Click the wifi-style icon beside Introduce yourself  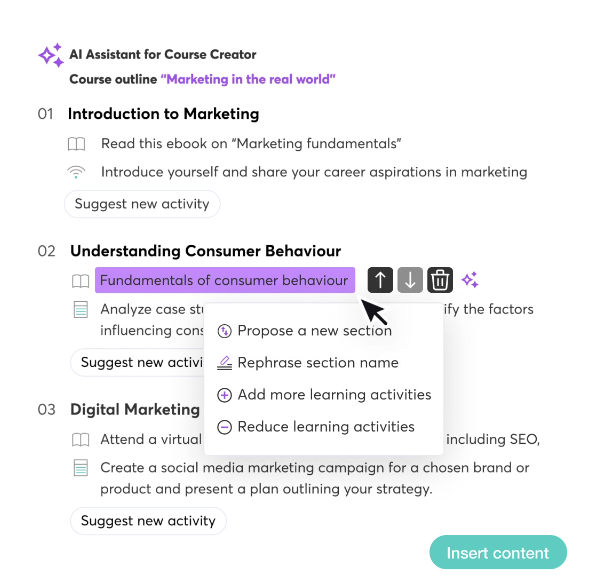point(76,172)
